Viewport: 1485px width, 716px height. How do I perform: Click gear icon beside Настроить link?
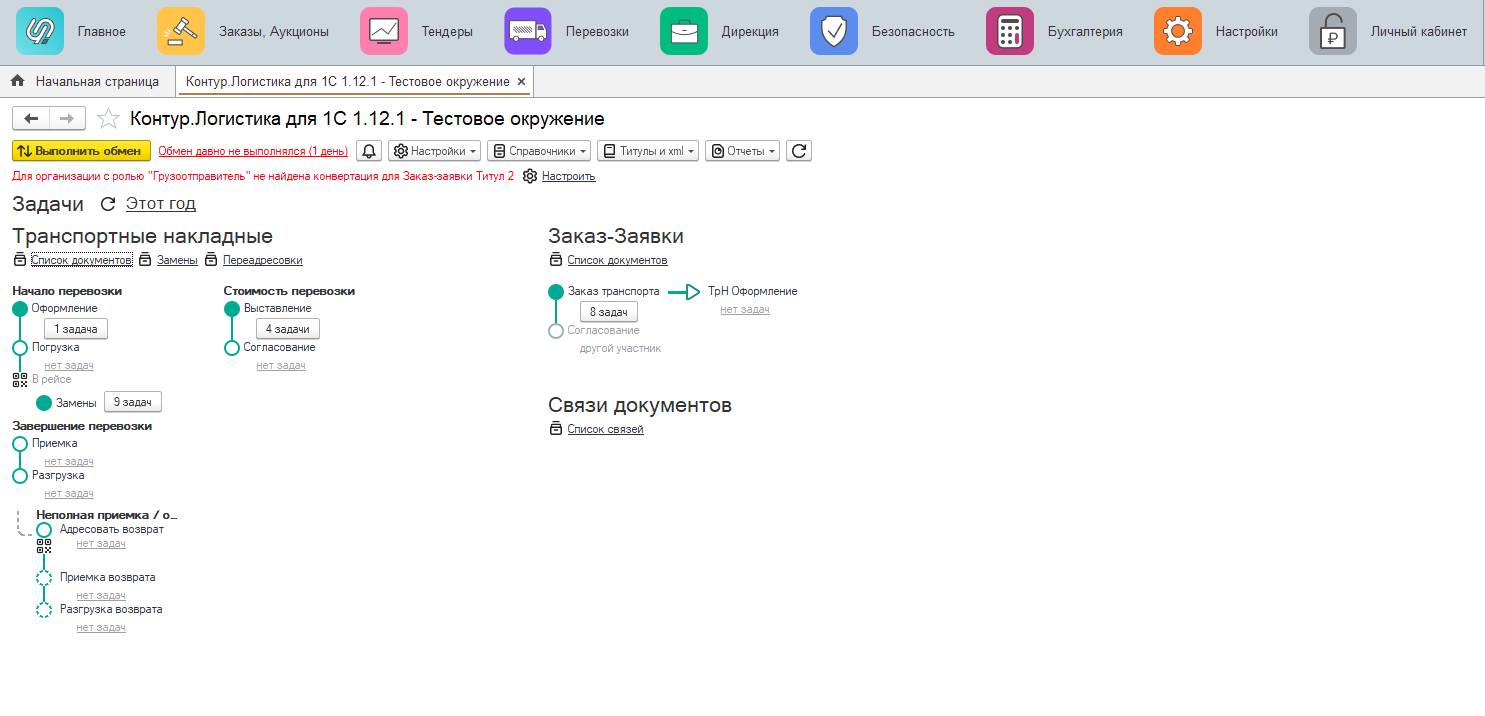pos(531,176)
